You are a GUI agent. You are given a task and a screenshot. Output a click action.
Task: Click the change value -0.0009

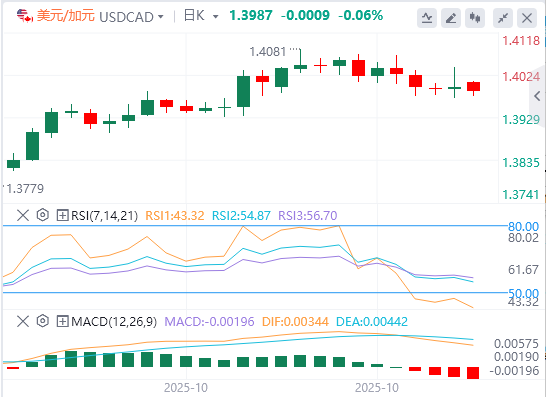305,16
